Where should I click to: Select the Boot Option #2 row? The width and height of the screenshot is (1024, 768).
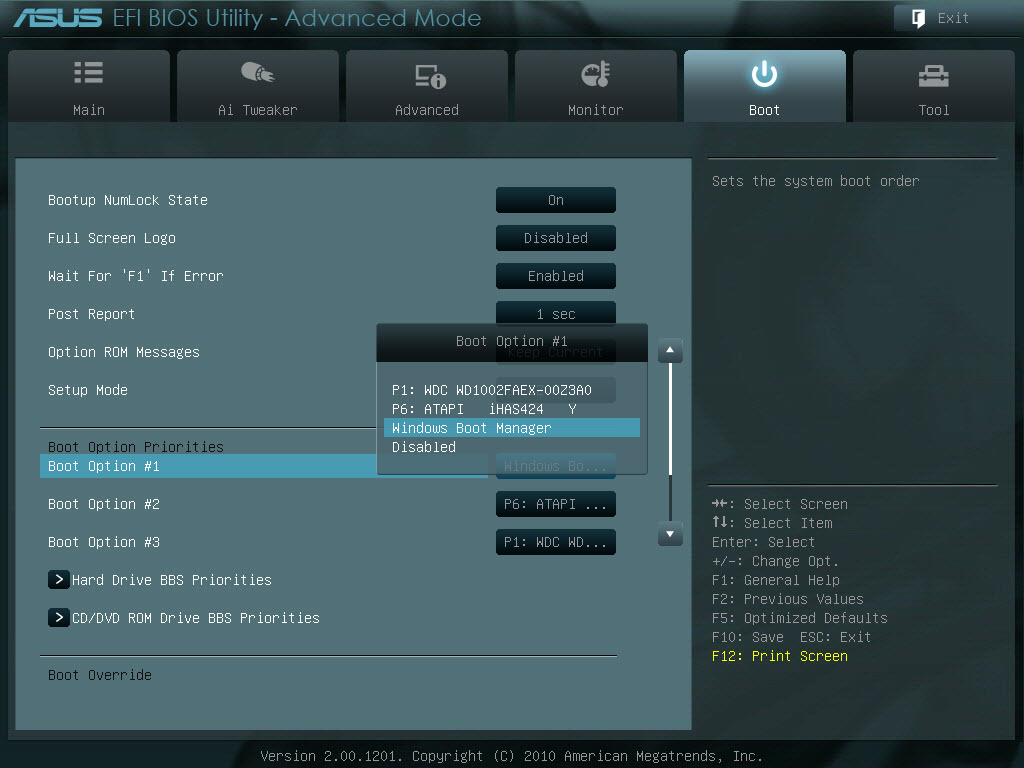[x=328, y=504]
